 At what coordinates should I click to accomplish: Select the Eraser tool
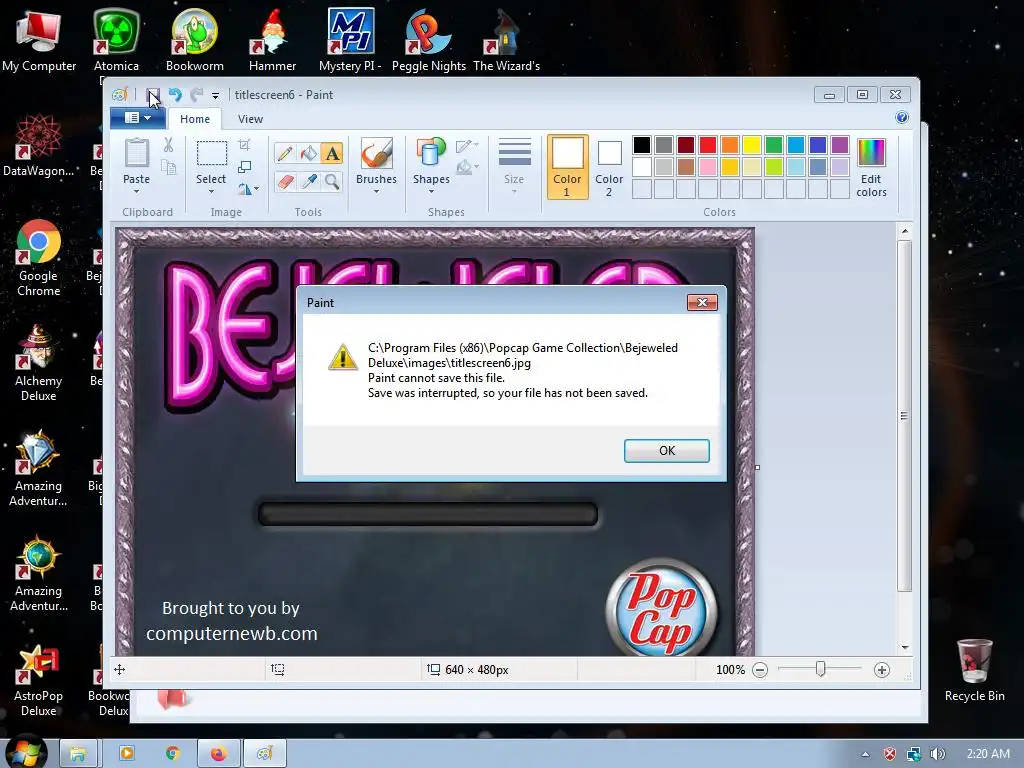285,181
